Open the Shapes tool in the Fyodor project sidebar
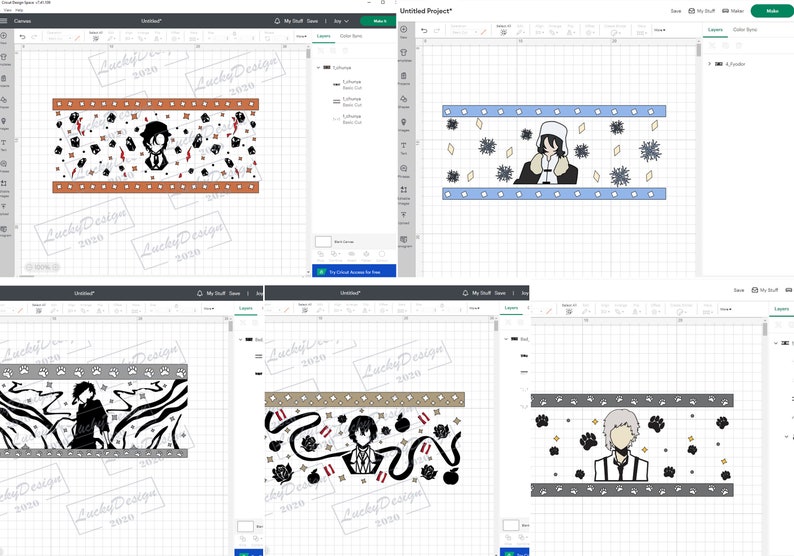Screen dimensions: 794x556 pyautogui.click(x=404, y=99)
